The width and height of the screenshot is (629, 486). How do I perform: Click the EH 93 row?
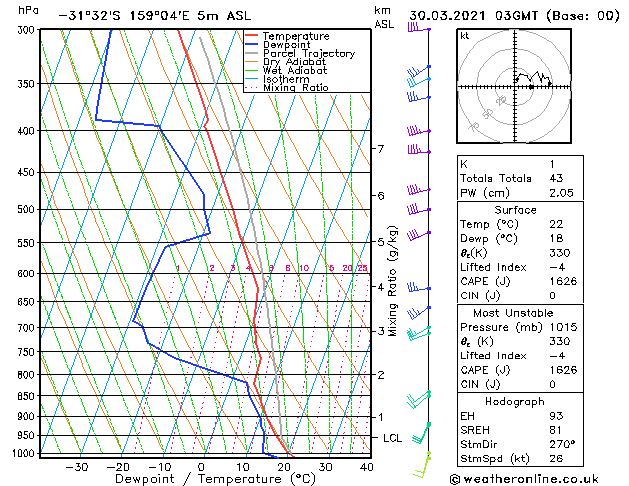520,416
